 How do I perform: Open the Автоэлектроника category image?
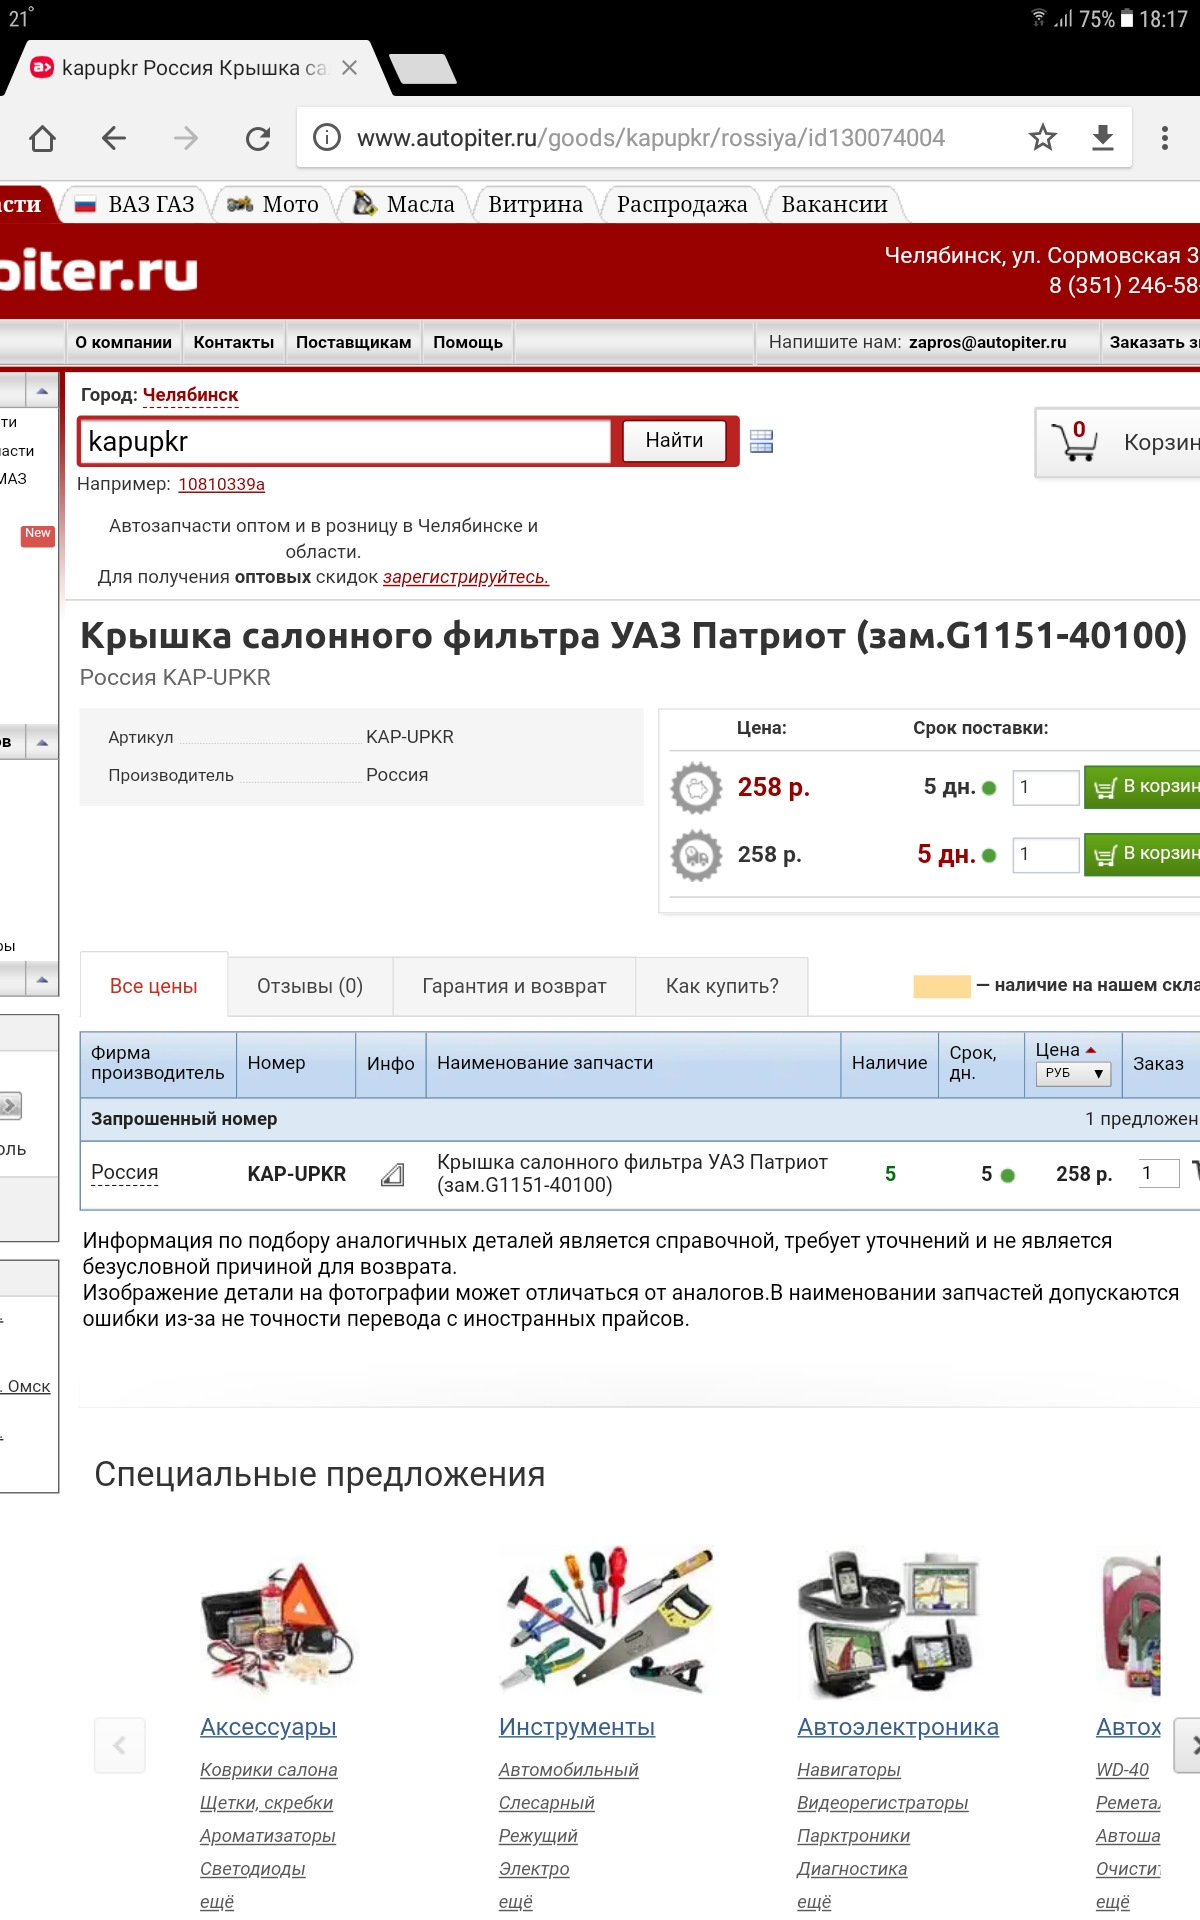coord(886,1624)
